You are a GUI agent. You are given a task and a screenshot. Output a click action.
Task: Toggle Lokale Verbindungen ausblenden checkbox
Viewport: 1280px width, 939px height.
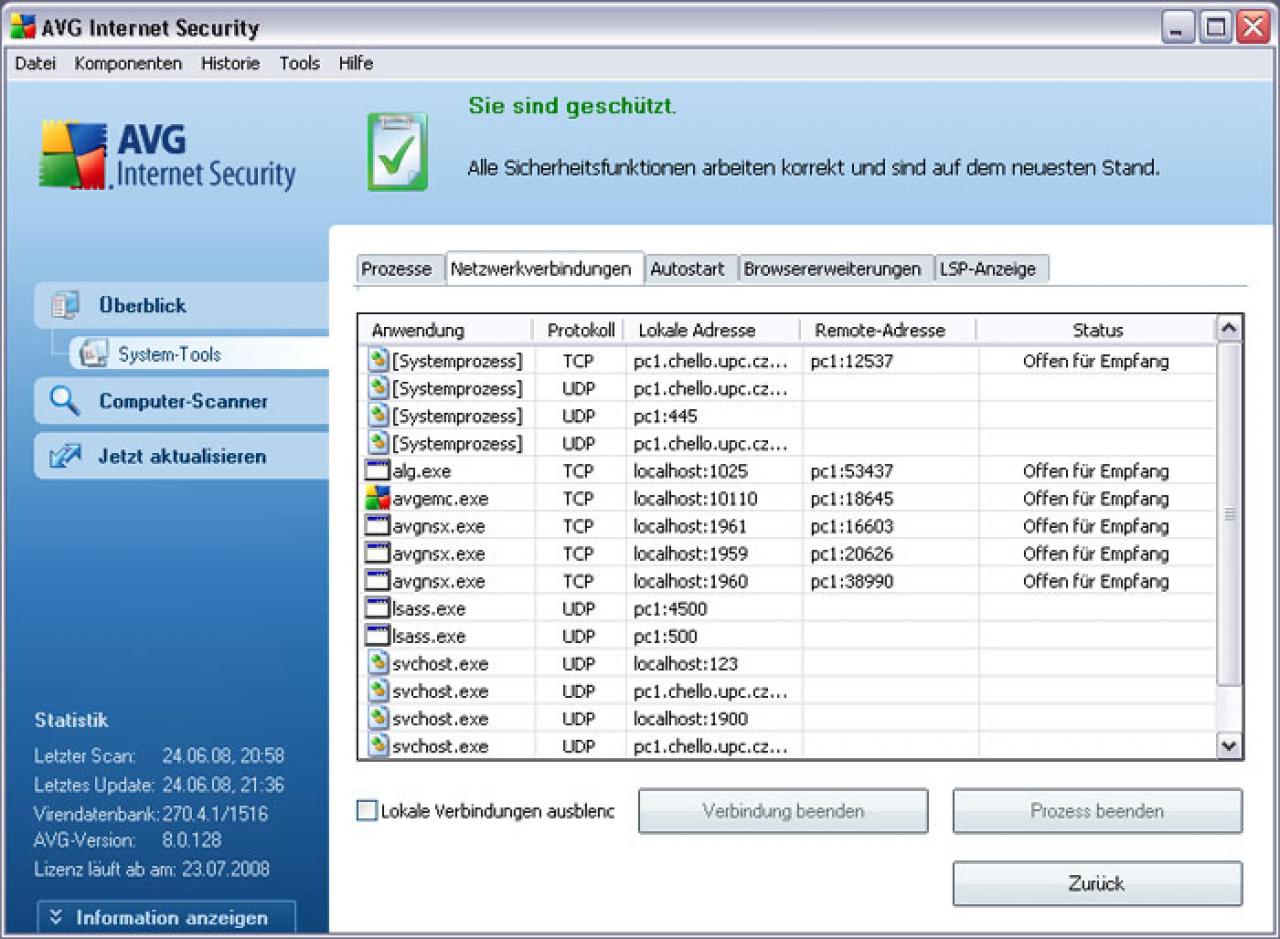pyautogui.click(x=367, y=811)
